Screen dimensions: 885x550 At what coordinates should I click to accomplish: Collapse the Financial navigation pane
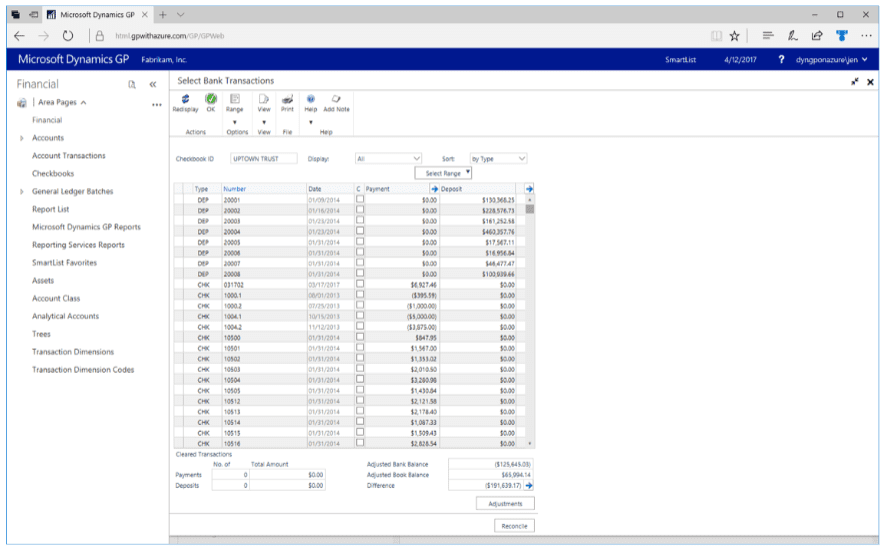[152, 84]
